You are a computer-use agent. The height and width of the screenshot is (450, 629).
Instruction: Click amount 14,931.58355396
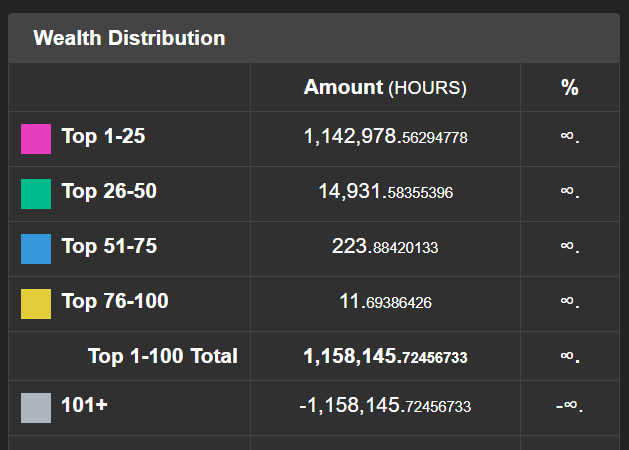386,191
